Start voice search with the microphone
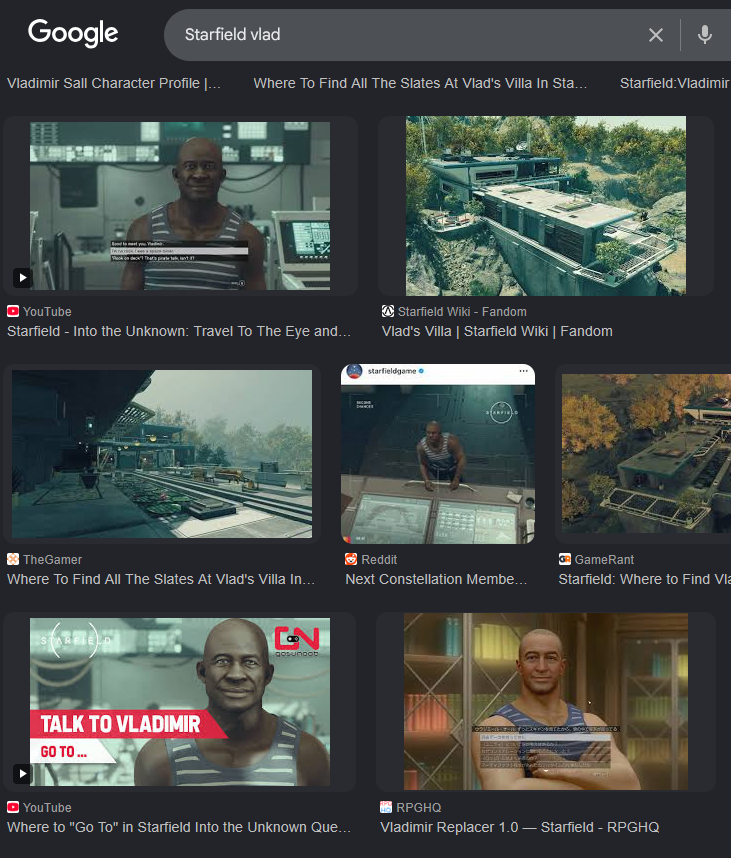The image size is (731, 858). (705, 35)
